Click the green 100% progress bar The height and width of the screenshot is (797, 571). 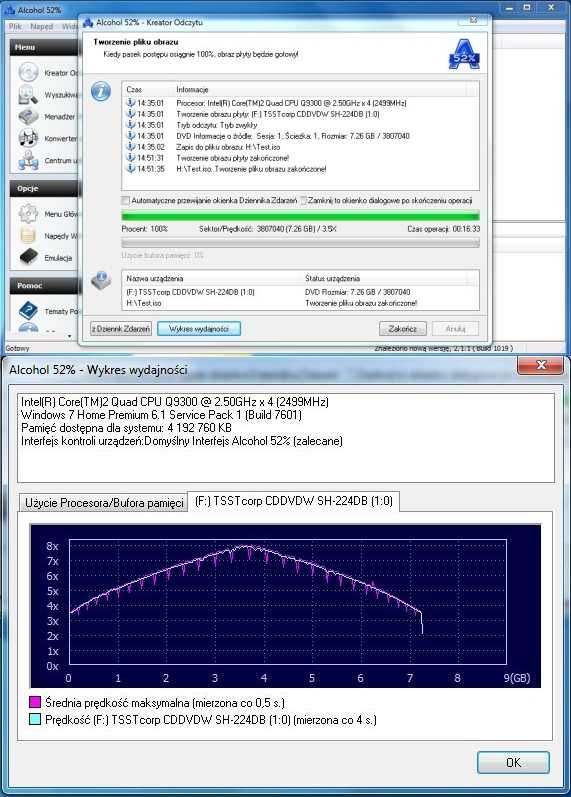coord(300,216)
